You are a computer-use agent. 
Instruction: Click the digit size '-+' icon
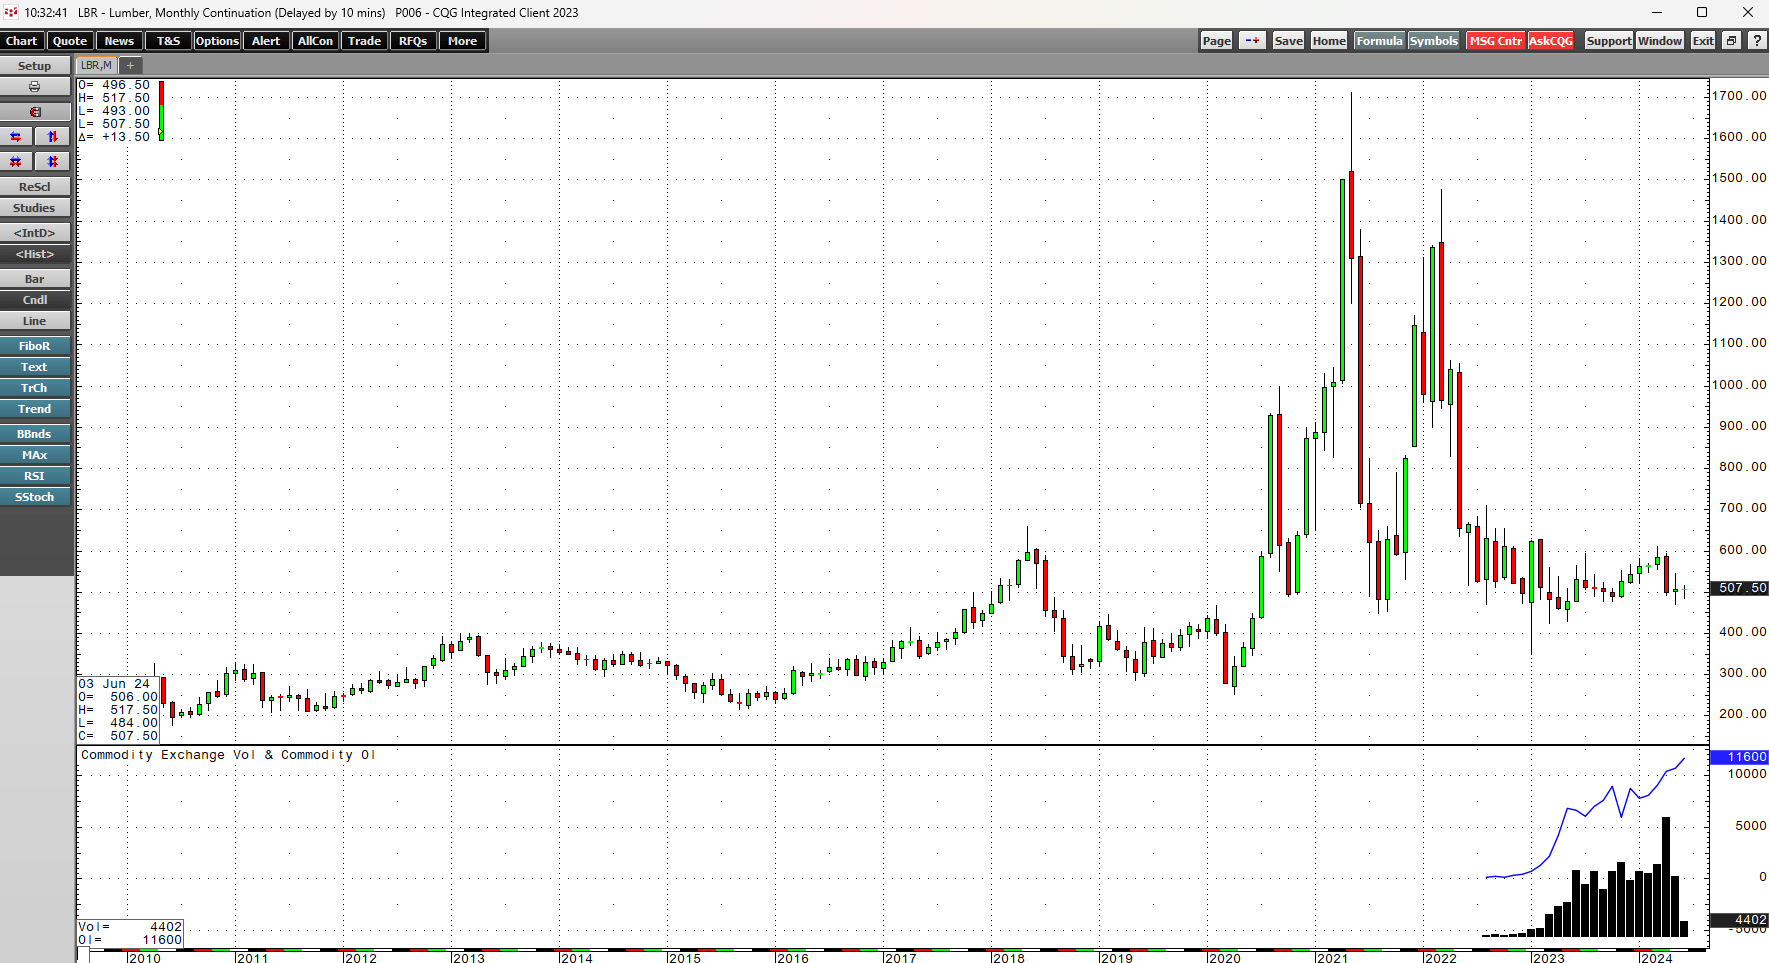1252,41
